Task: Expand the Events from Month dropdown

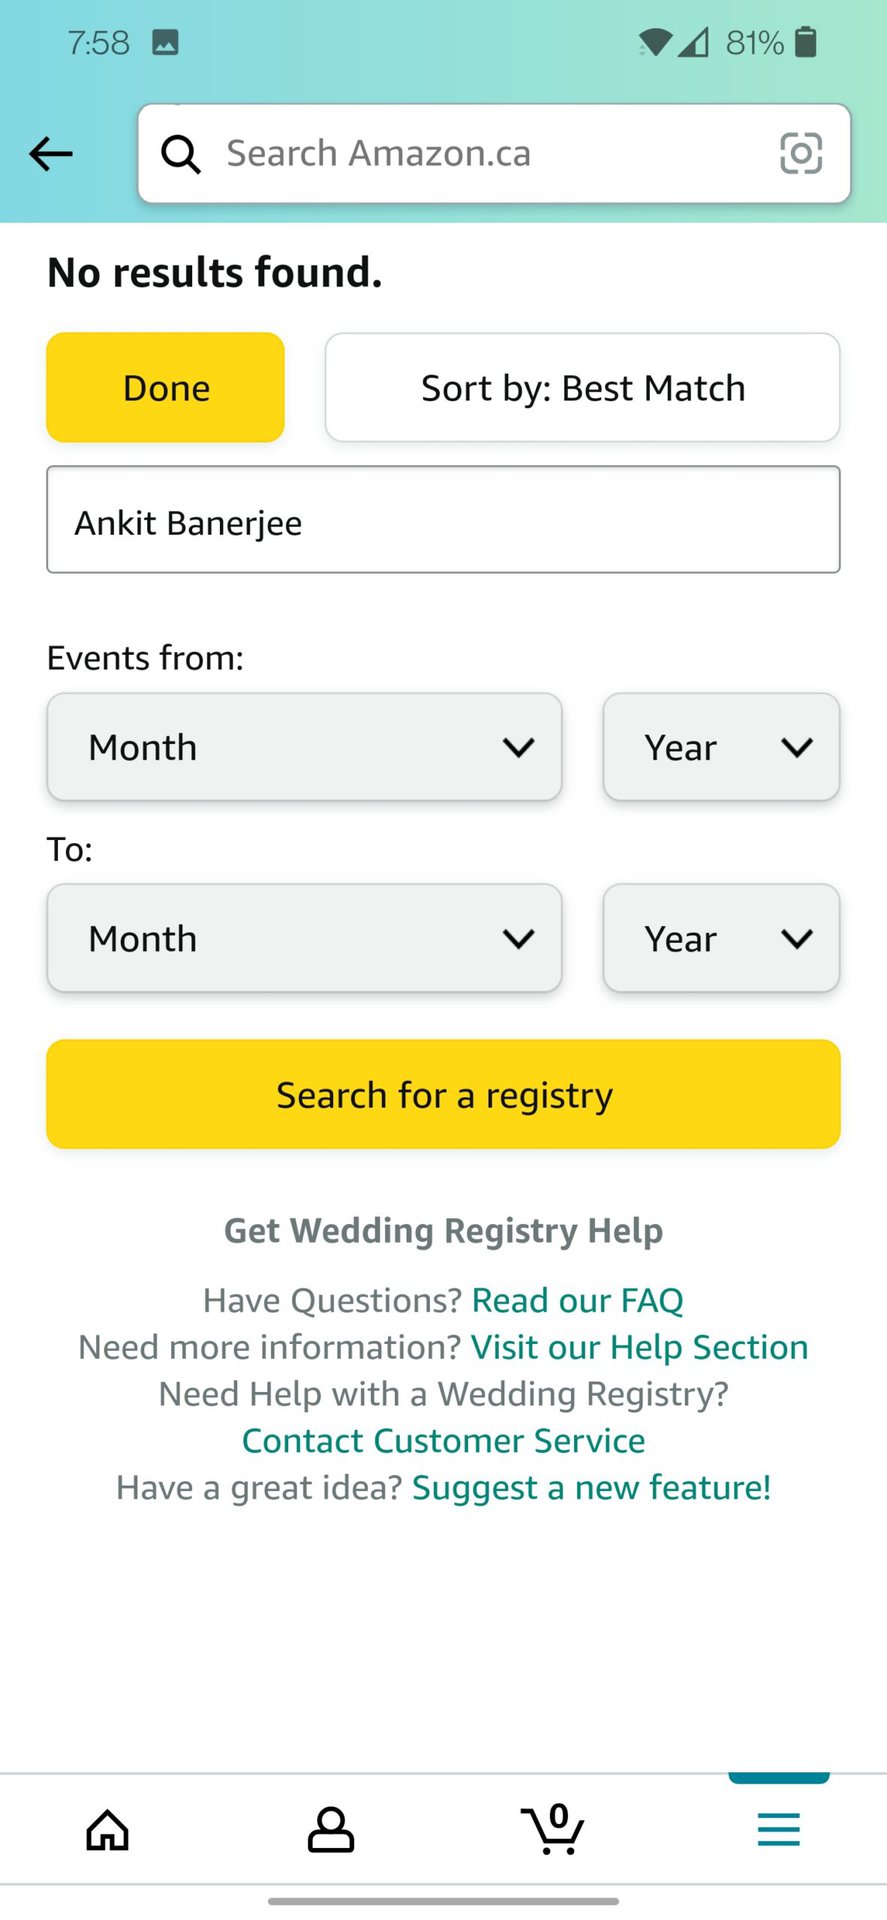Action: [x=304, y=747]
